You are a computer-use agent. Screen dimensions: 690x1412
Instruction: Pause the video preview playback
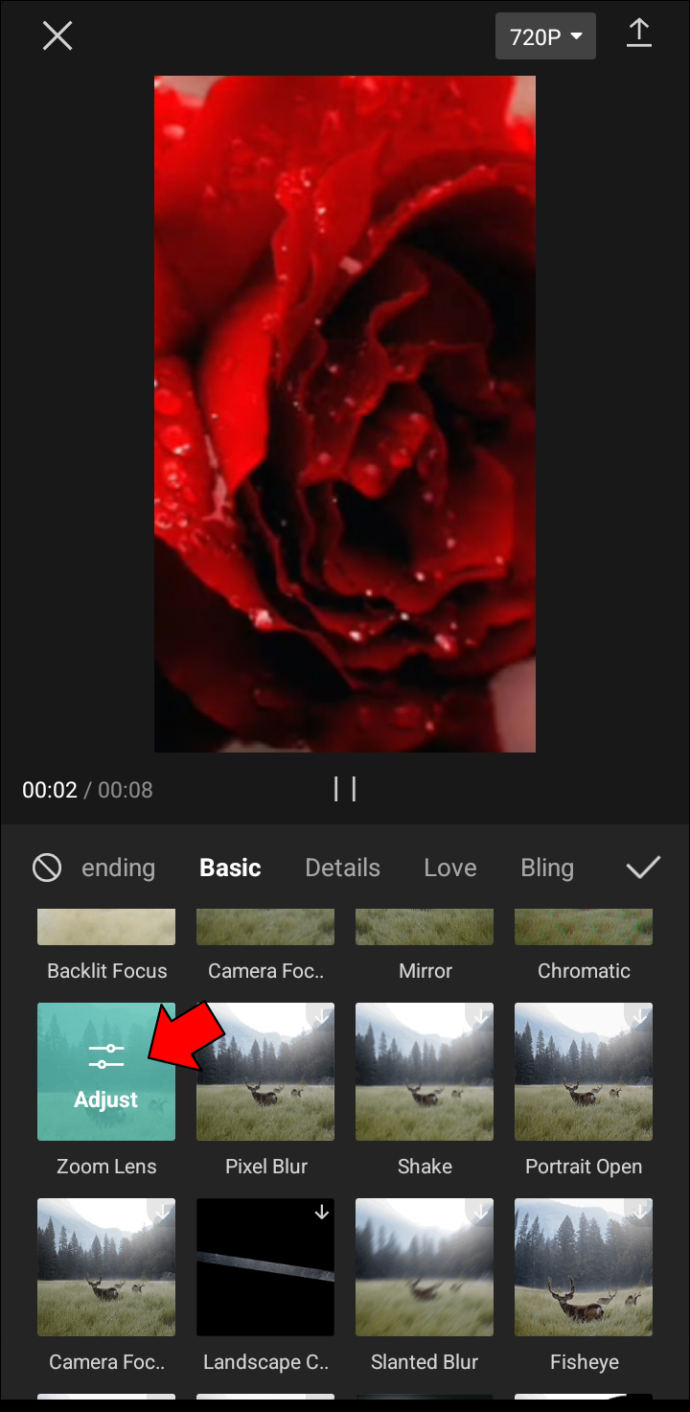345,790
